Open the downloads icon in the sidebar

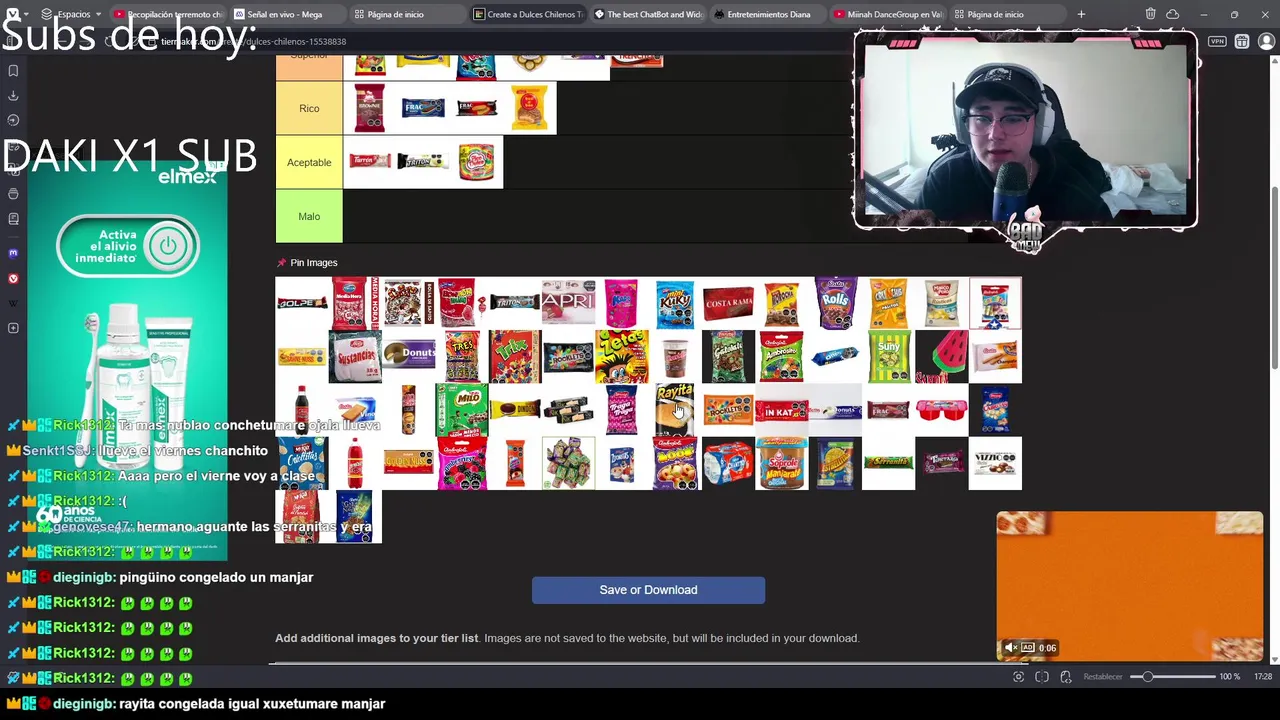(x=13, y=95)
